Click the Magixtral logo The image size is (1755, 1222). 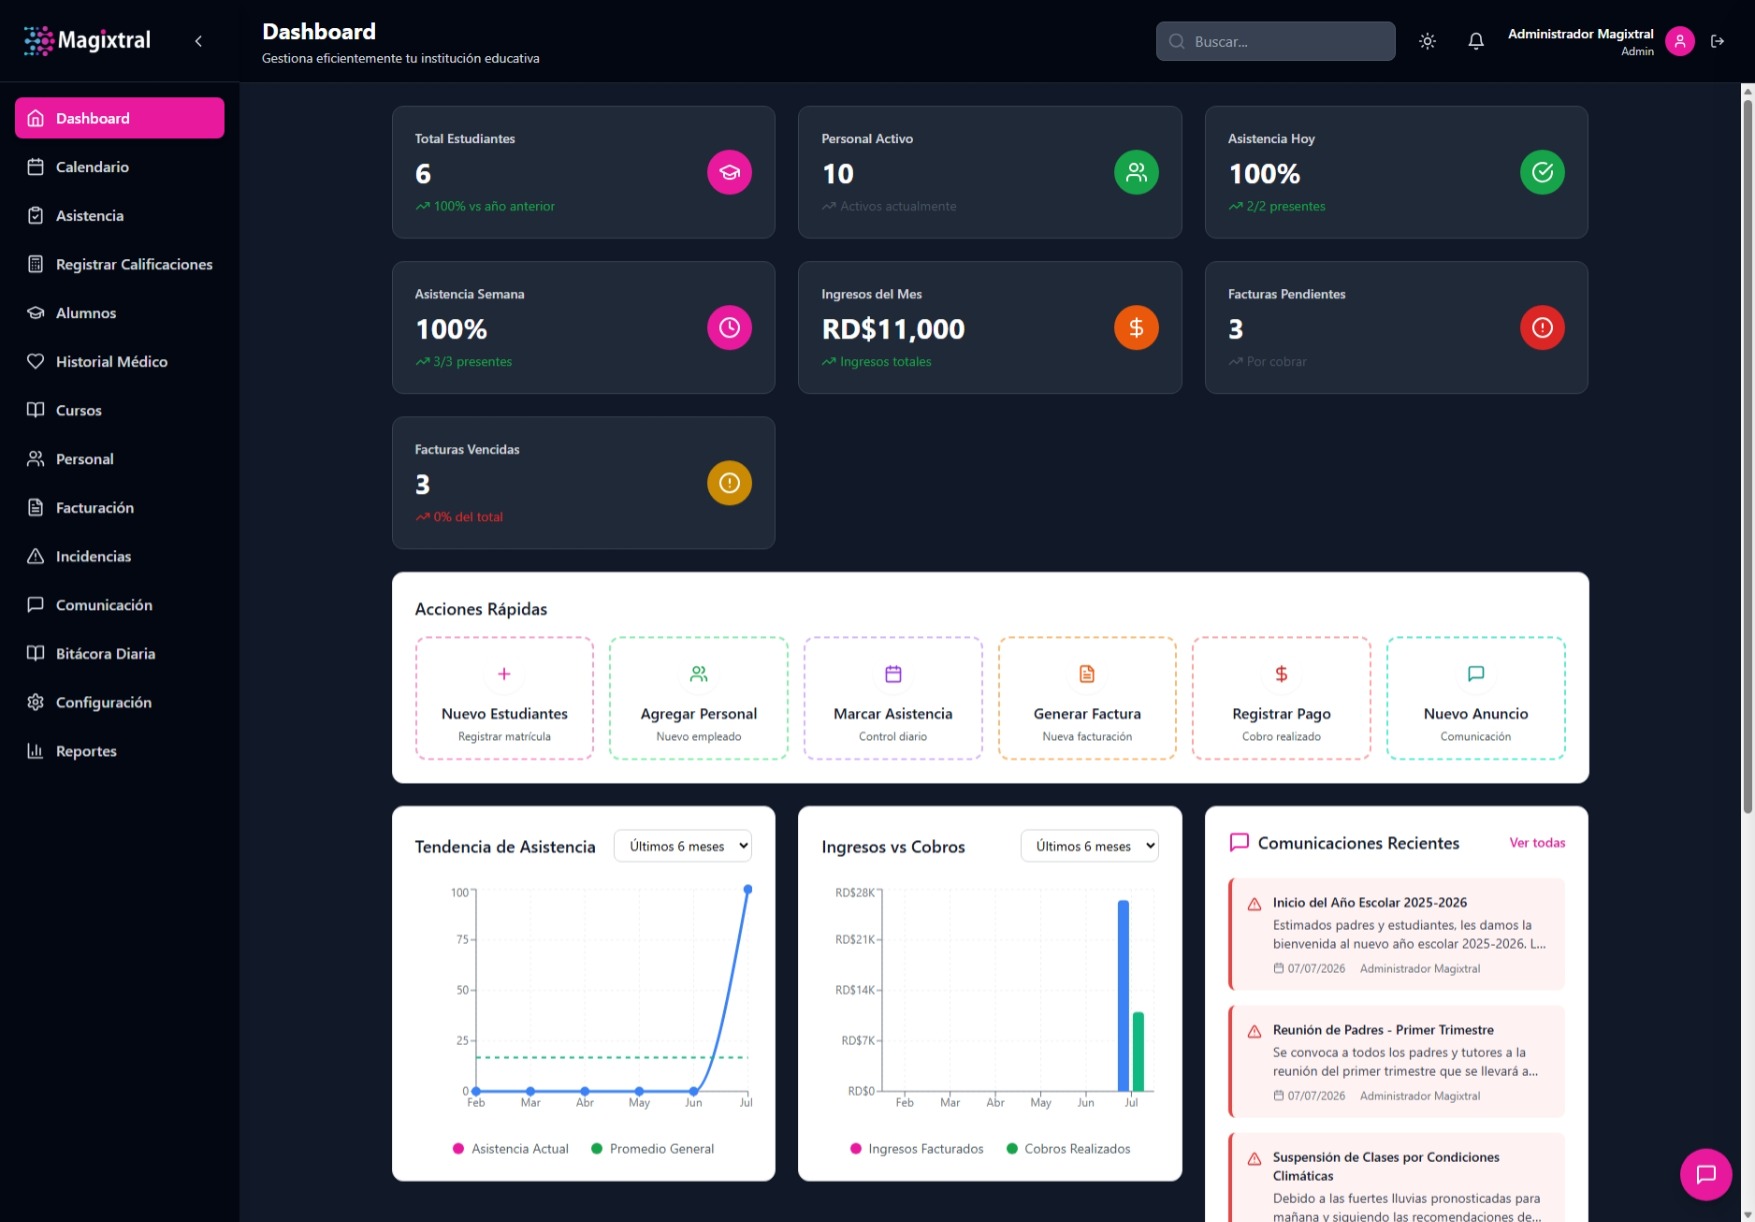pos(87,40)
